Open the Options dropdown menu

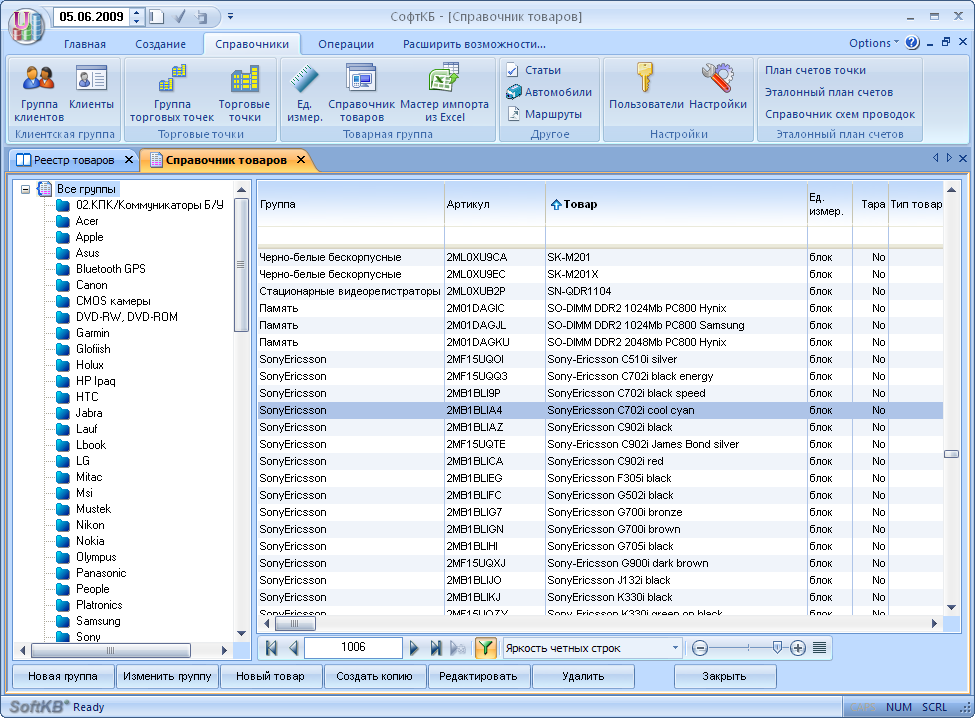[x=874, y=43]
